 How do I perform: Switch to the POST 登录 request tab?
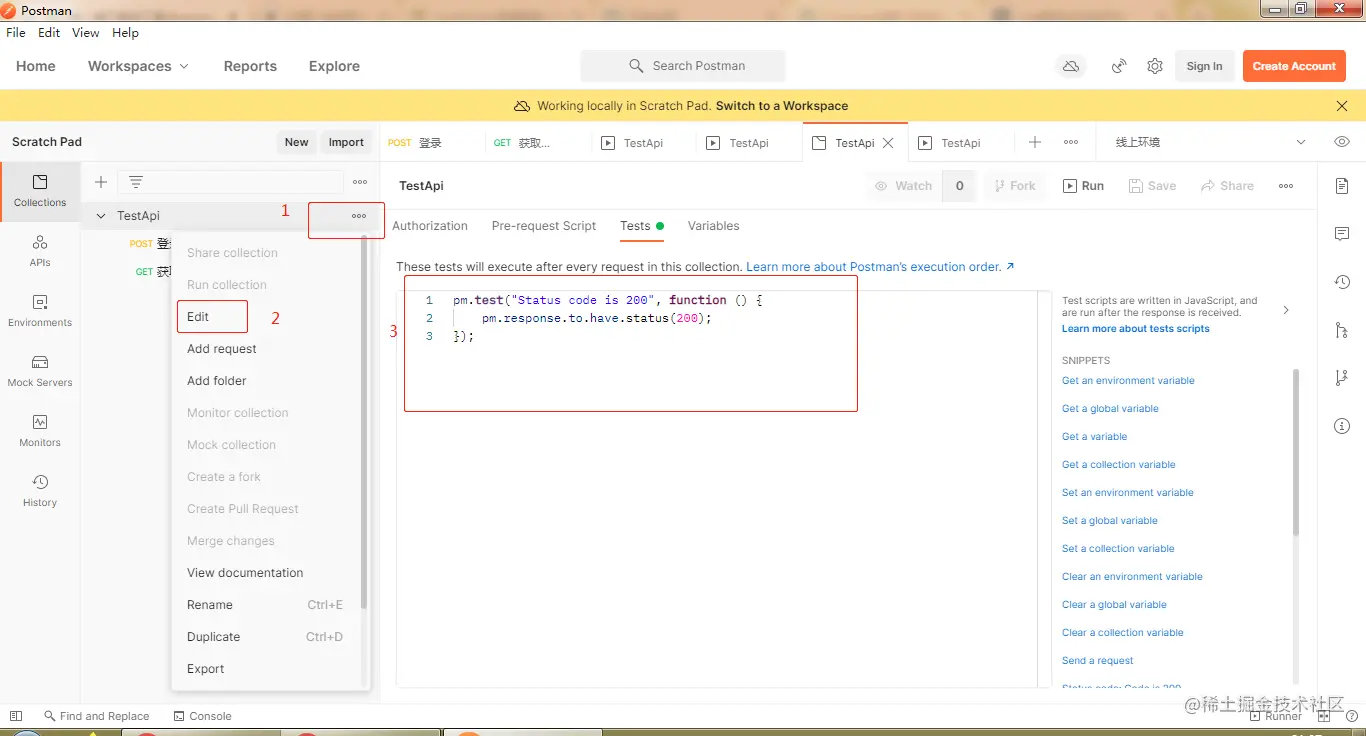[430, 143]
